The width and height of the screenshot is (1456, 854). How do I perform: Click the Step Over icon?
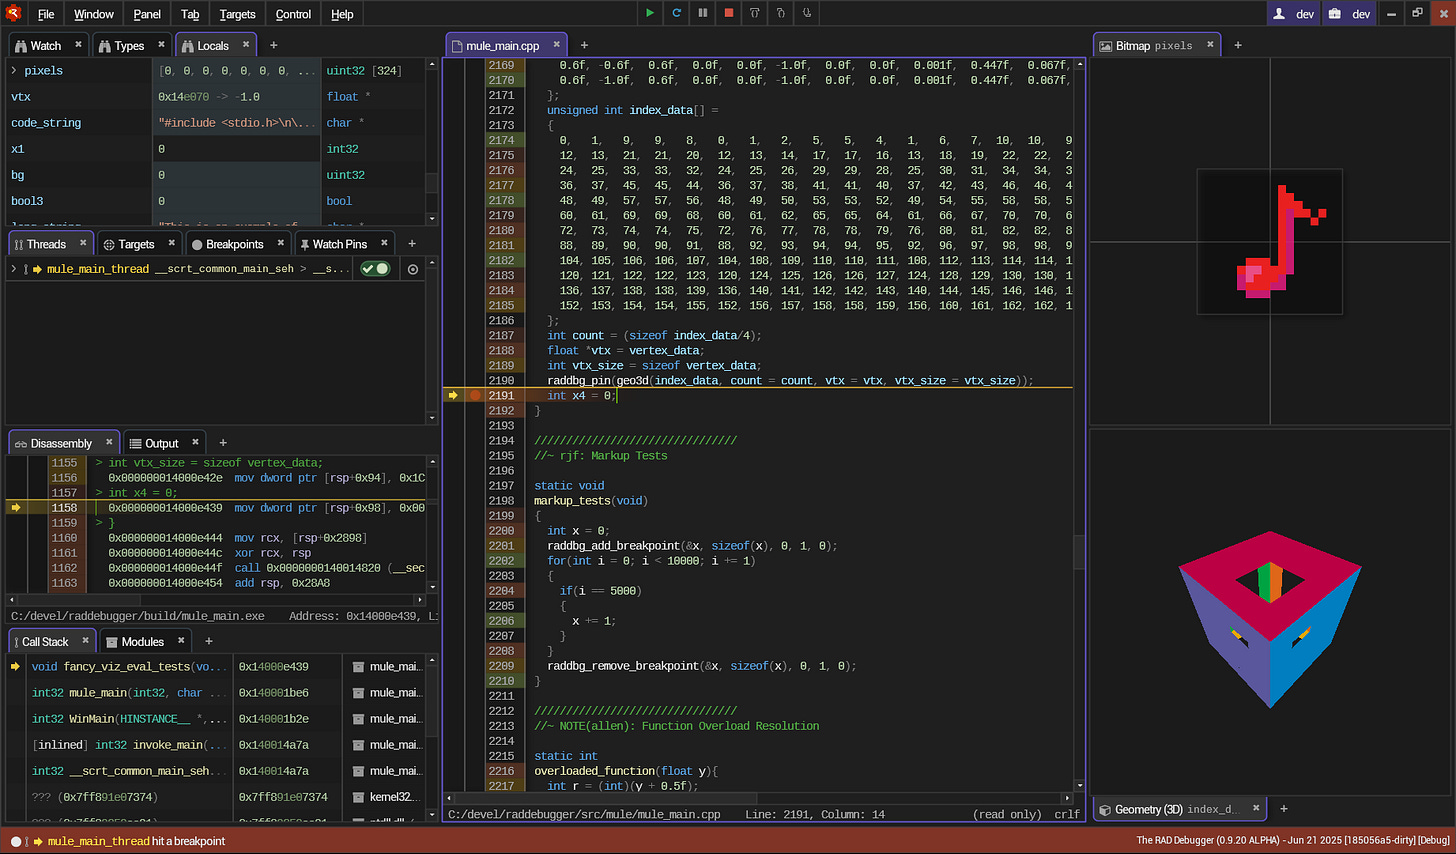point(754,13)
